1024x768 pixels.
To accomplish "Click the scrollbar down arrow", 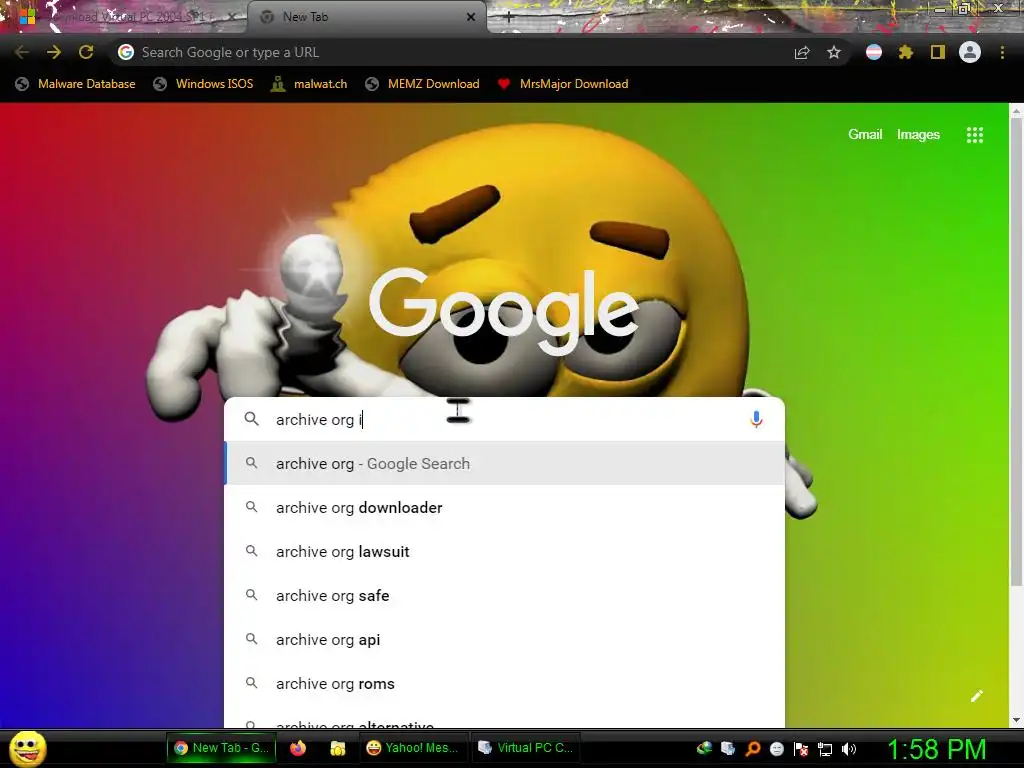I will 1016,720.
